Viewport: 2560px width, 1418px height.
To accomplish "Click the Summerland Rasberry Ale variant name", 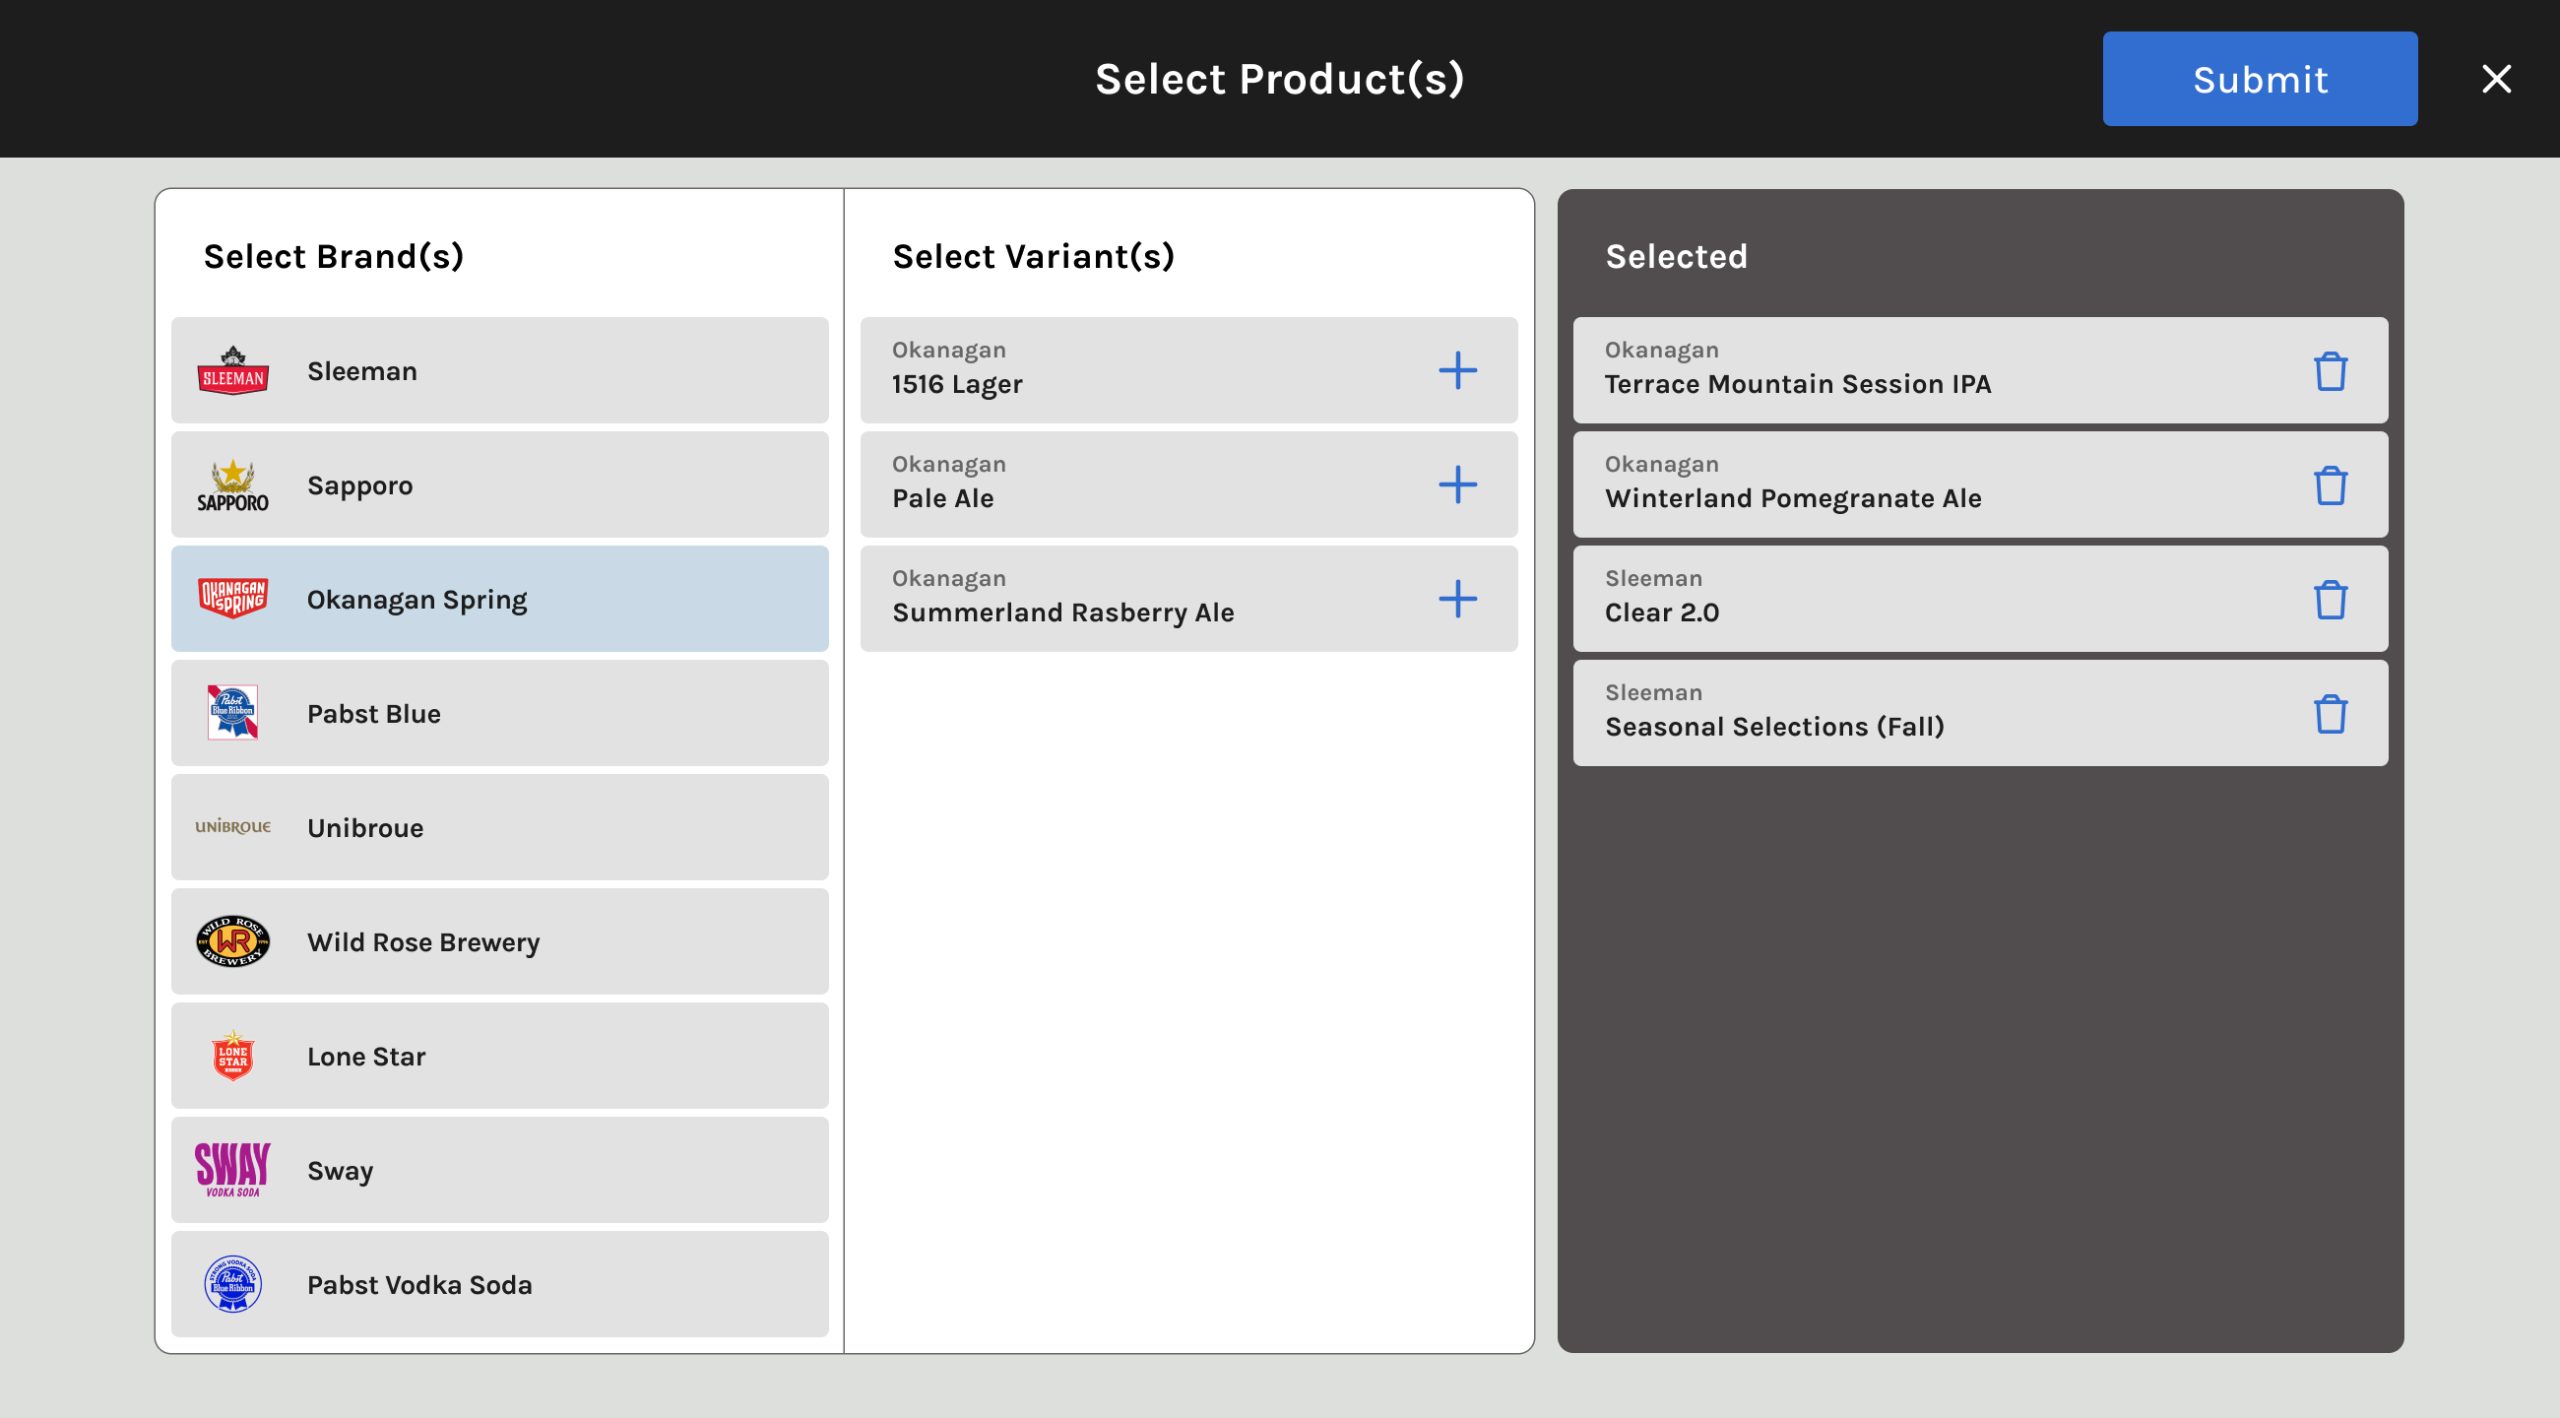I will tap(1063, 612).
